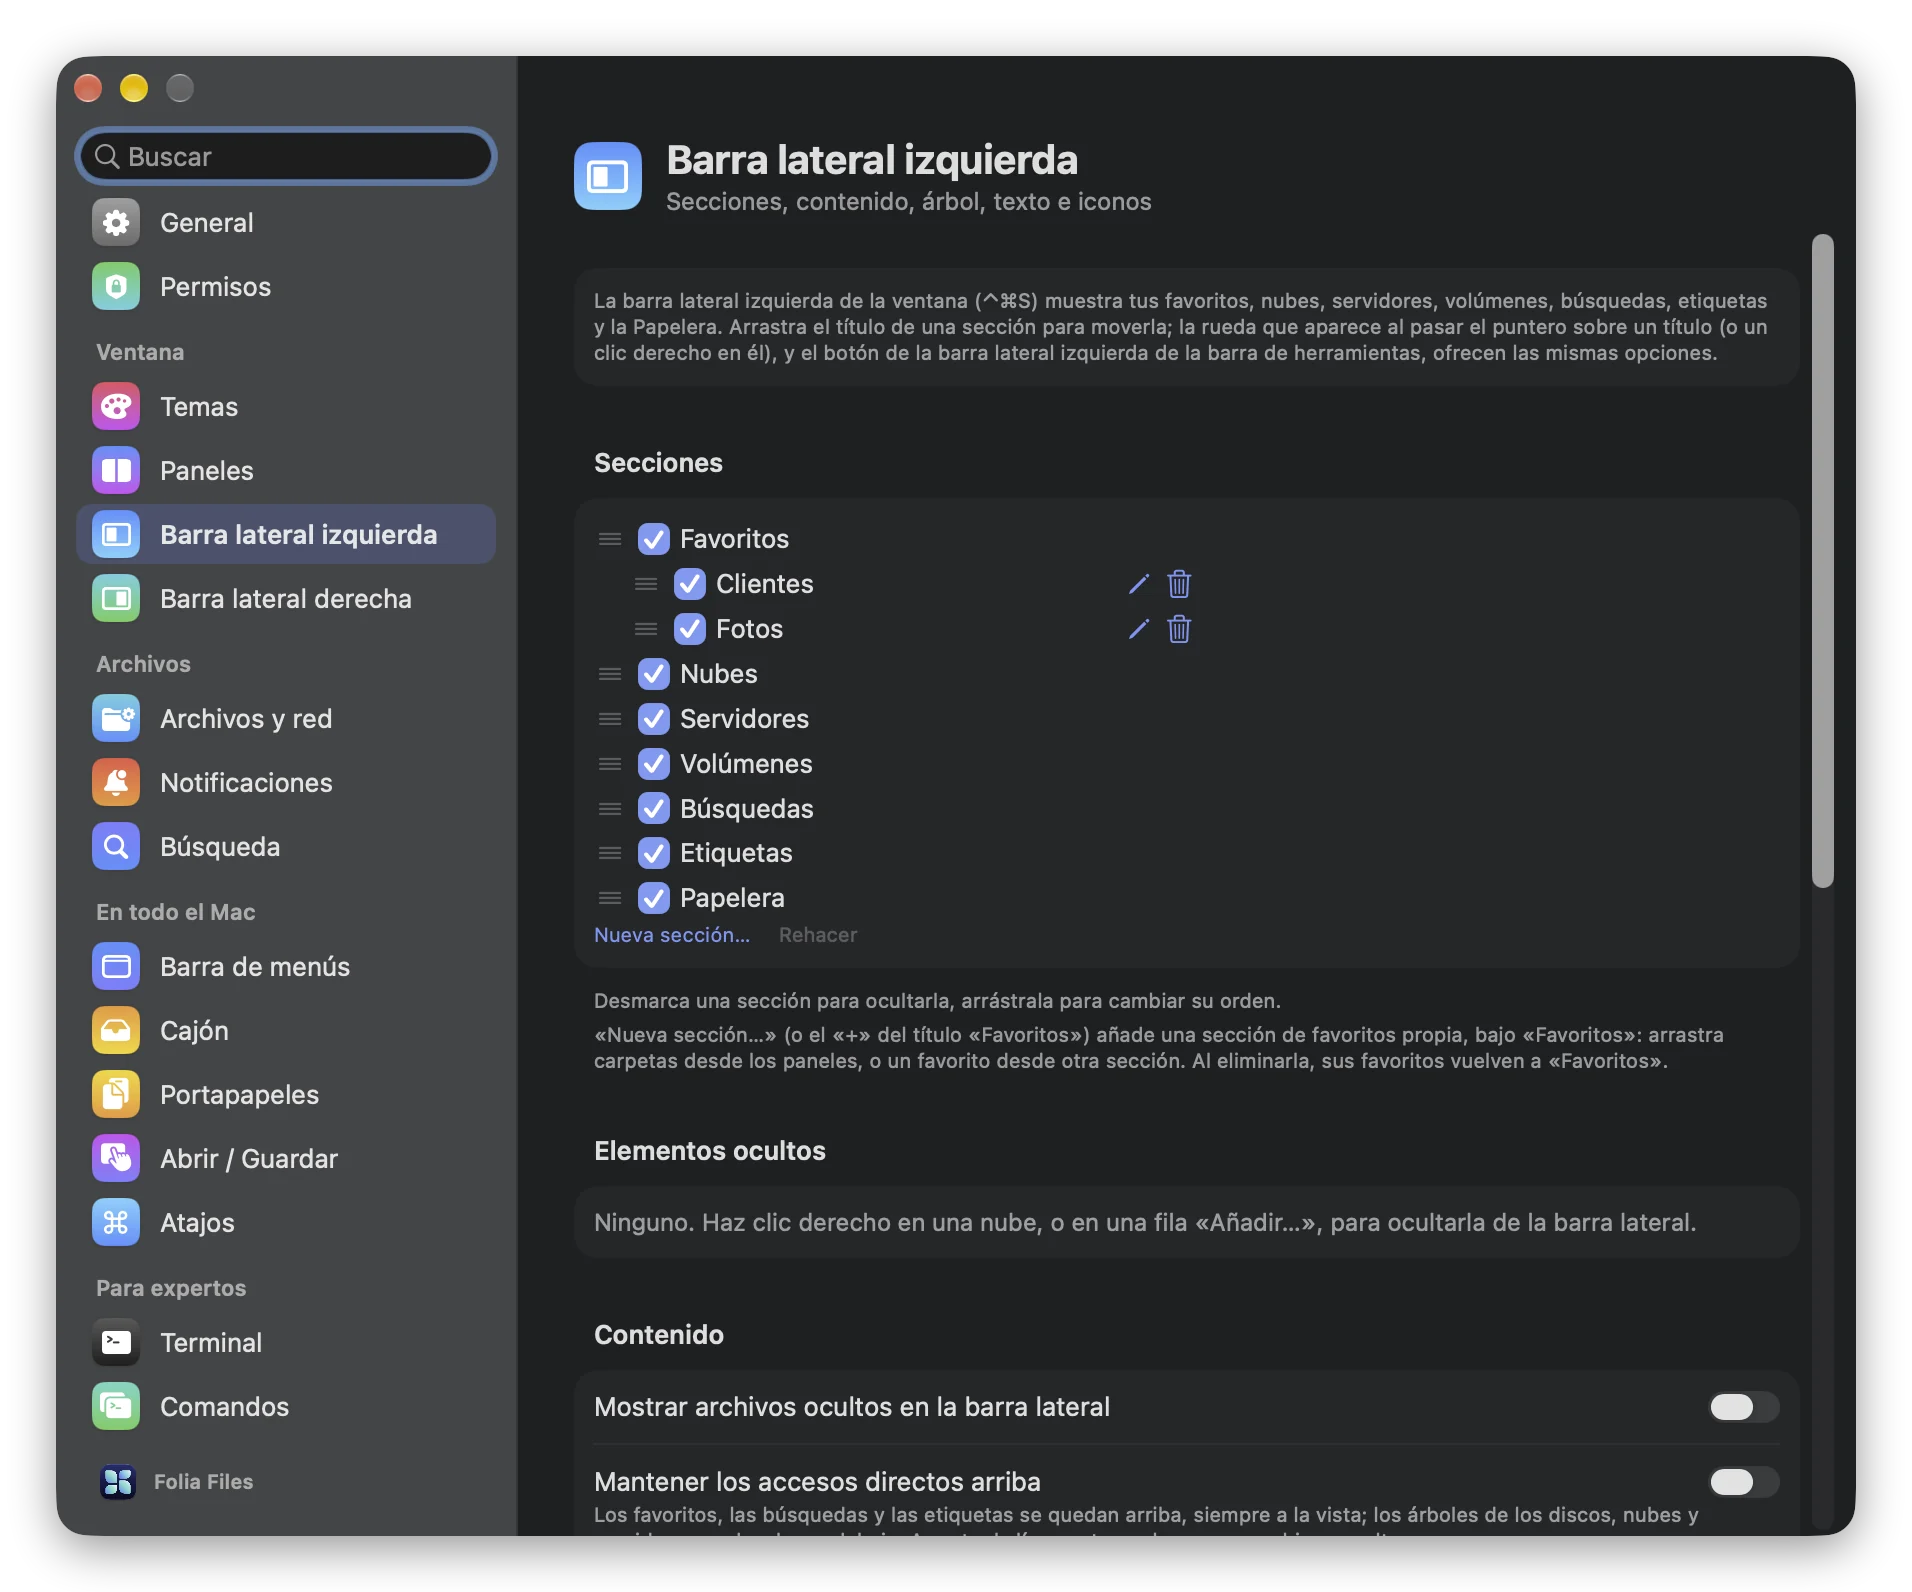Screen dimensions: 1912x1592
Task: Click the Barra lateral derecha icon
Action: click(x=116, y=599)
